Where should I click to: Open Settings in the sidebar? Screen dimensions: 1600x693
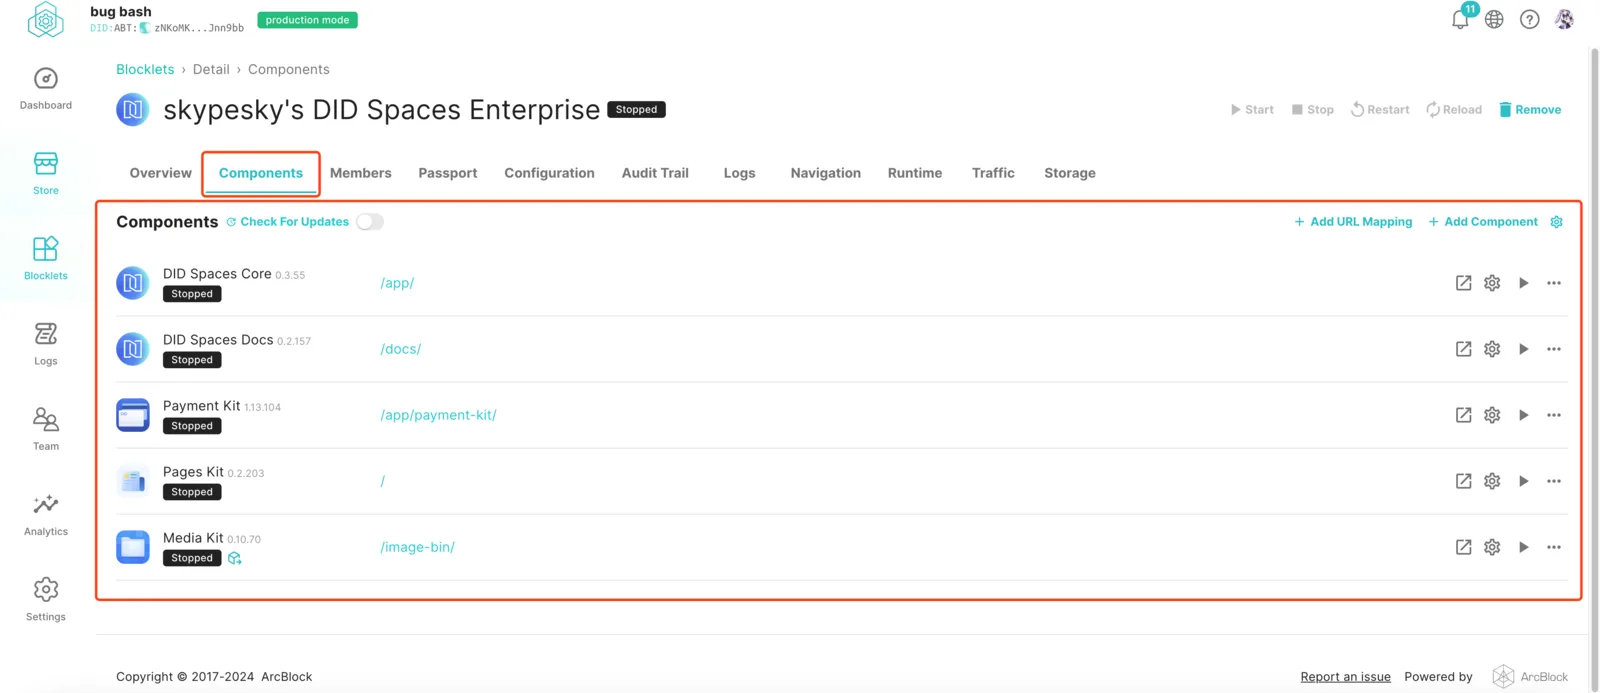pyautogui.click(x=45, y=599)
